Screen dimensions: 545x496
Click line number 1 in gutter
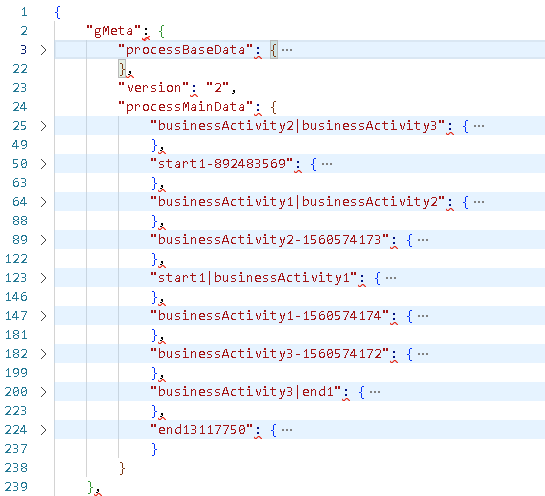tap(24, 12)
